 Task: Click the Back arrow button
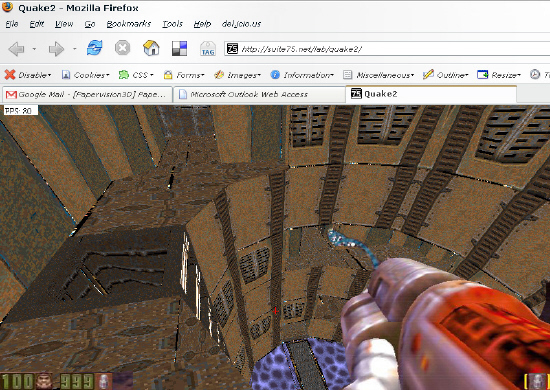coord(16,49)
